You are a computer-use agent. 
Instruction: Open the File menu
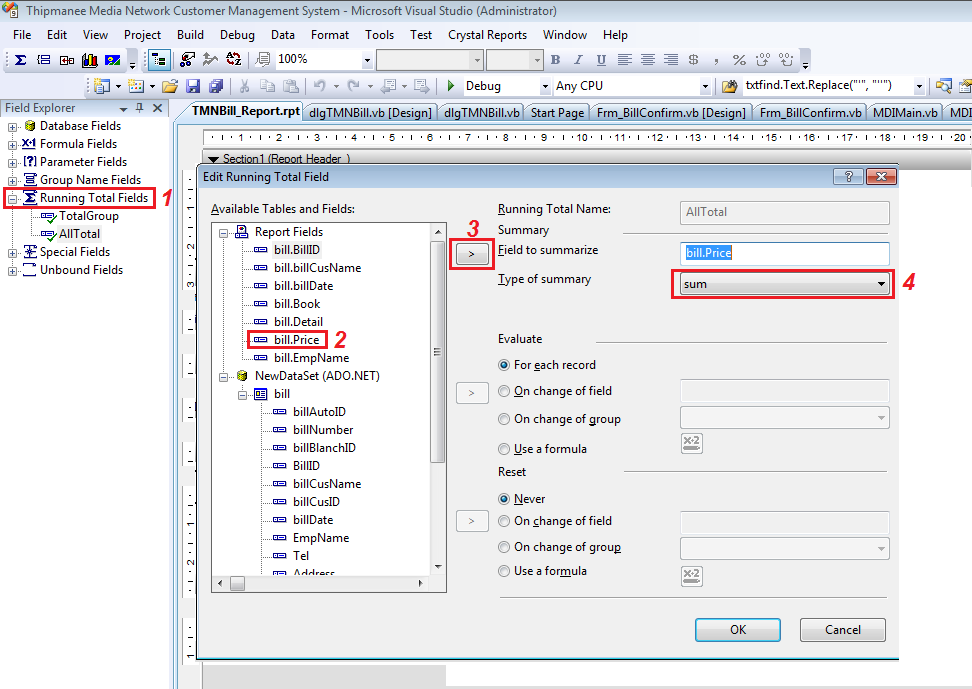click(22, 35)
